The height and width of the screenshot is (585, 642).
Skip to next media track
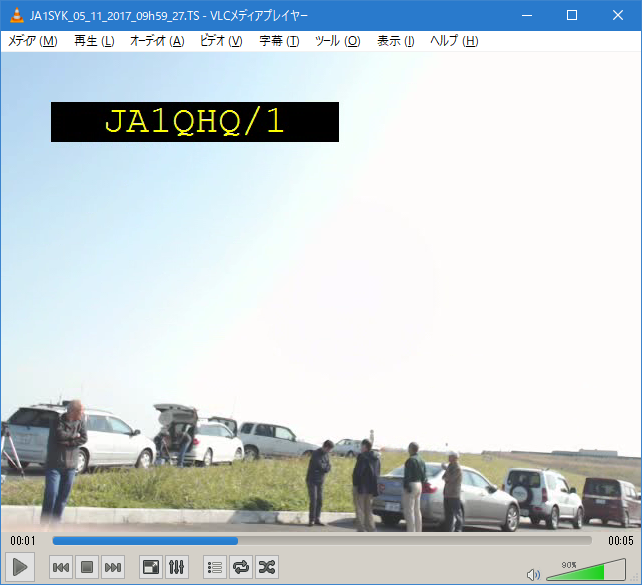(113, 567)
